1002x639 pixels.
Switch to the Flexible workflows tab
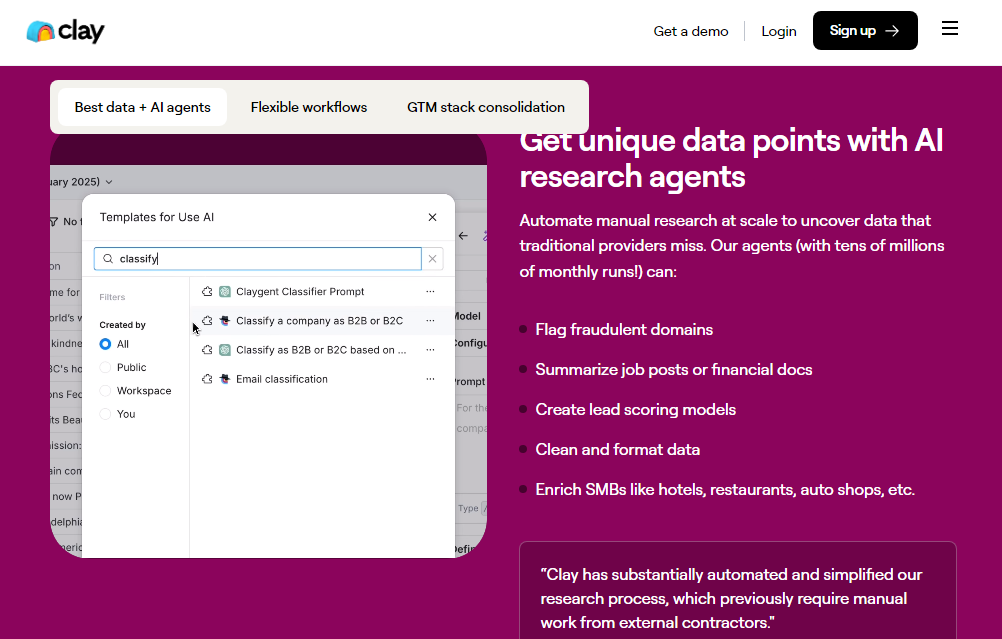tap(309, 107)
